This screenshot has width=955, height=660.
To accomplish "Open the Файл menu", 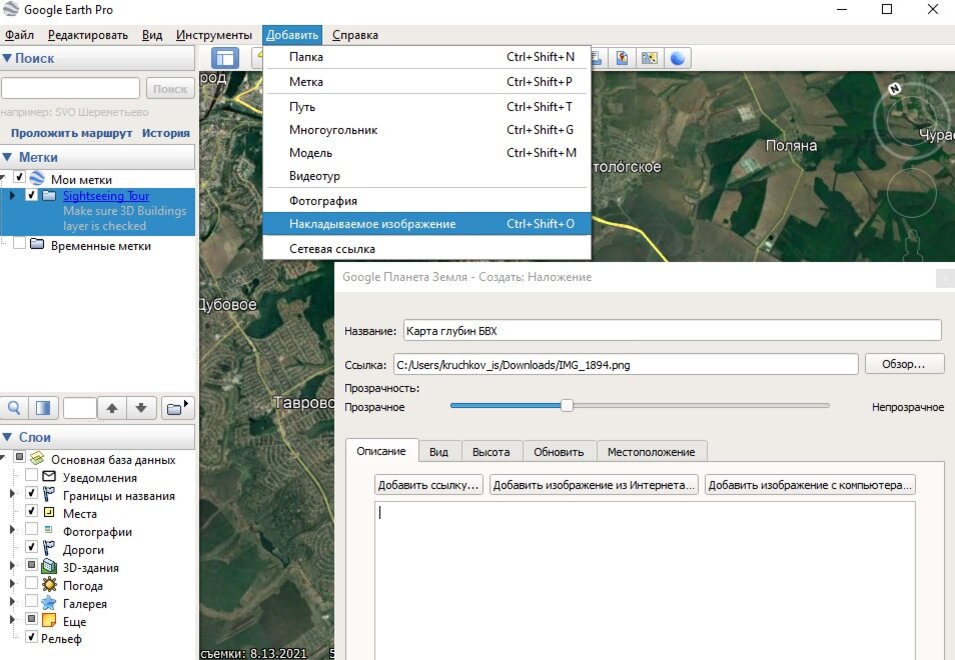I will click(19, 35).
